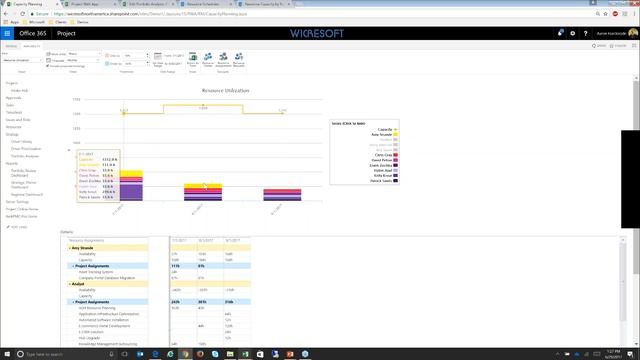Collapse the Analyst Project Assignments row
The width and height of the screenshot is (640, 360).
[x=73, y=302]
